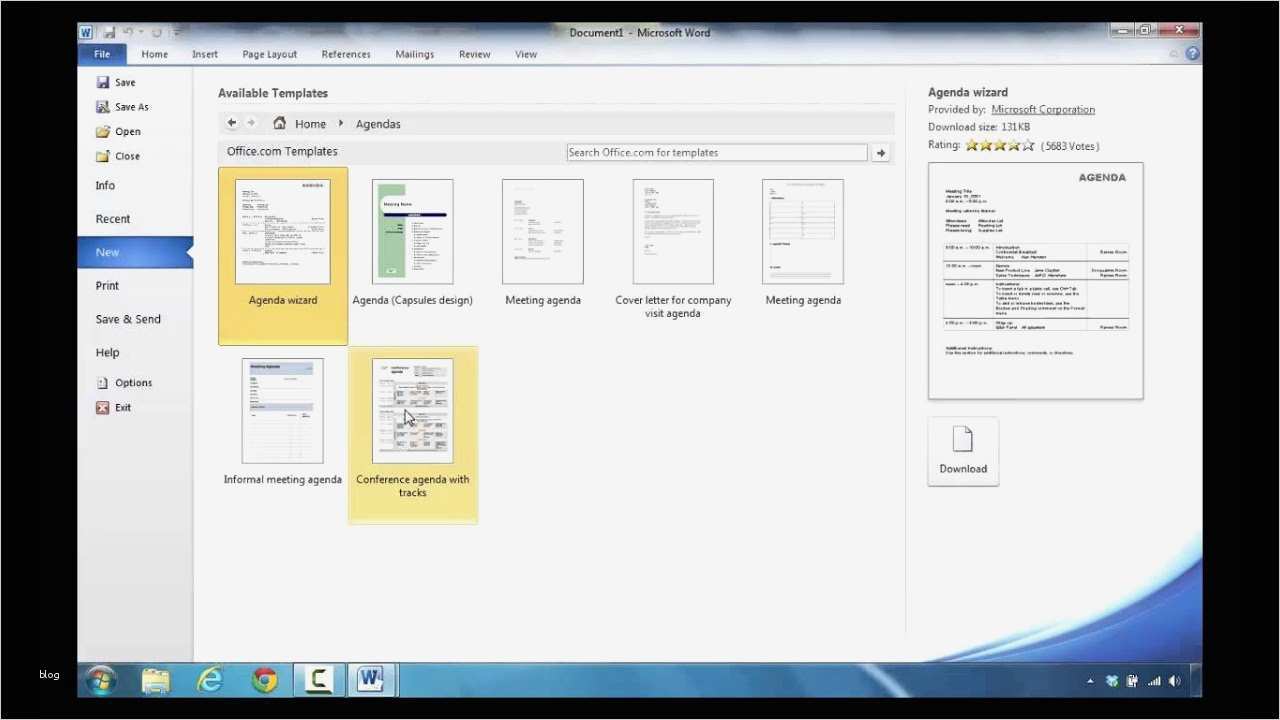The image size is (1280, 720).
Task: Click the first rating star
Action: click(x=971, y=145)
